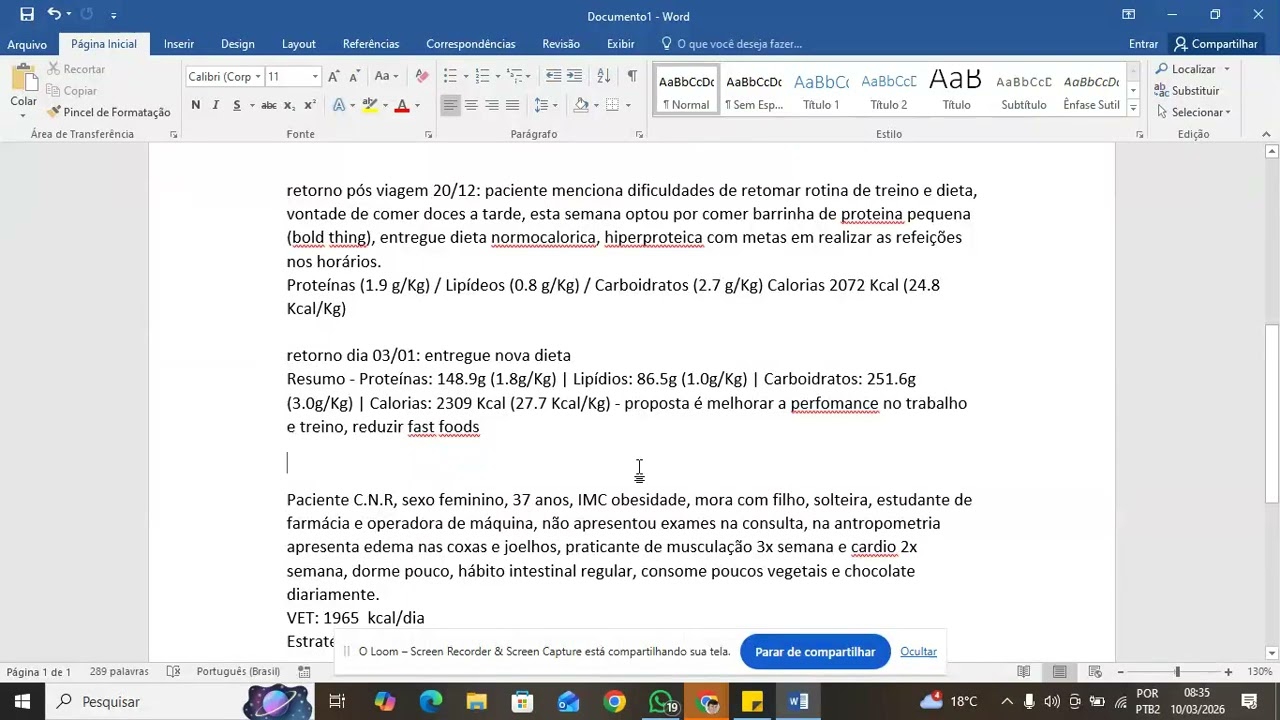The width and height of the screenshot is (1280, 720).
Task: Switch to Read Mode view icon
Action: [x=1024, y=671]
